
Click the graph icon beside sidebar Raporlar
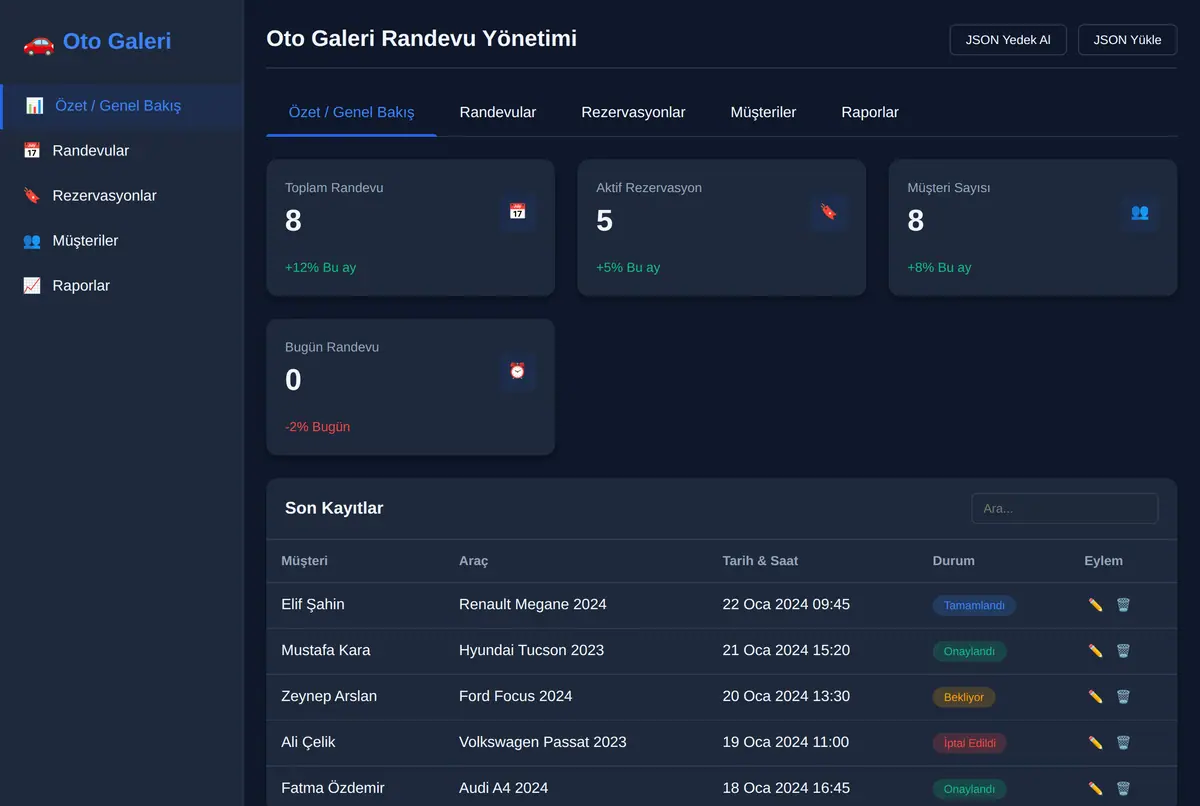(32, 286)
